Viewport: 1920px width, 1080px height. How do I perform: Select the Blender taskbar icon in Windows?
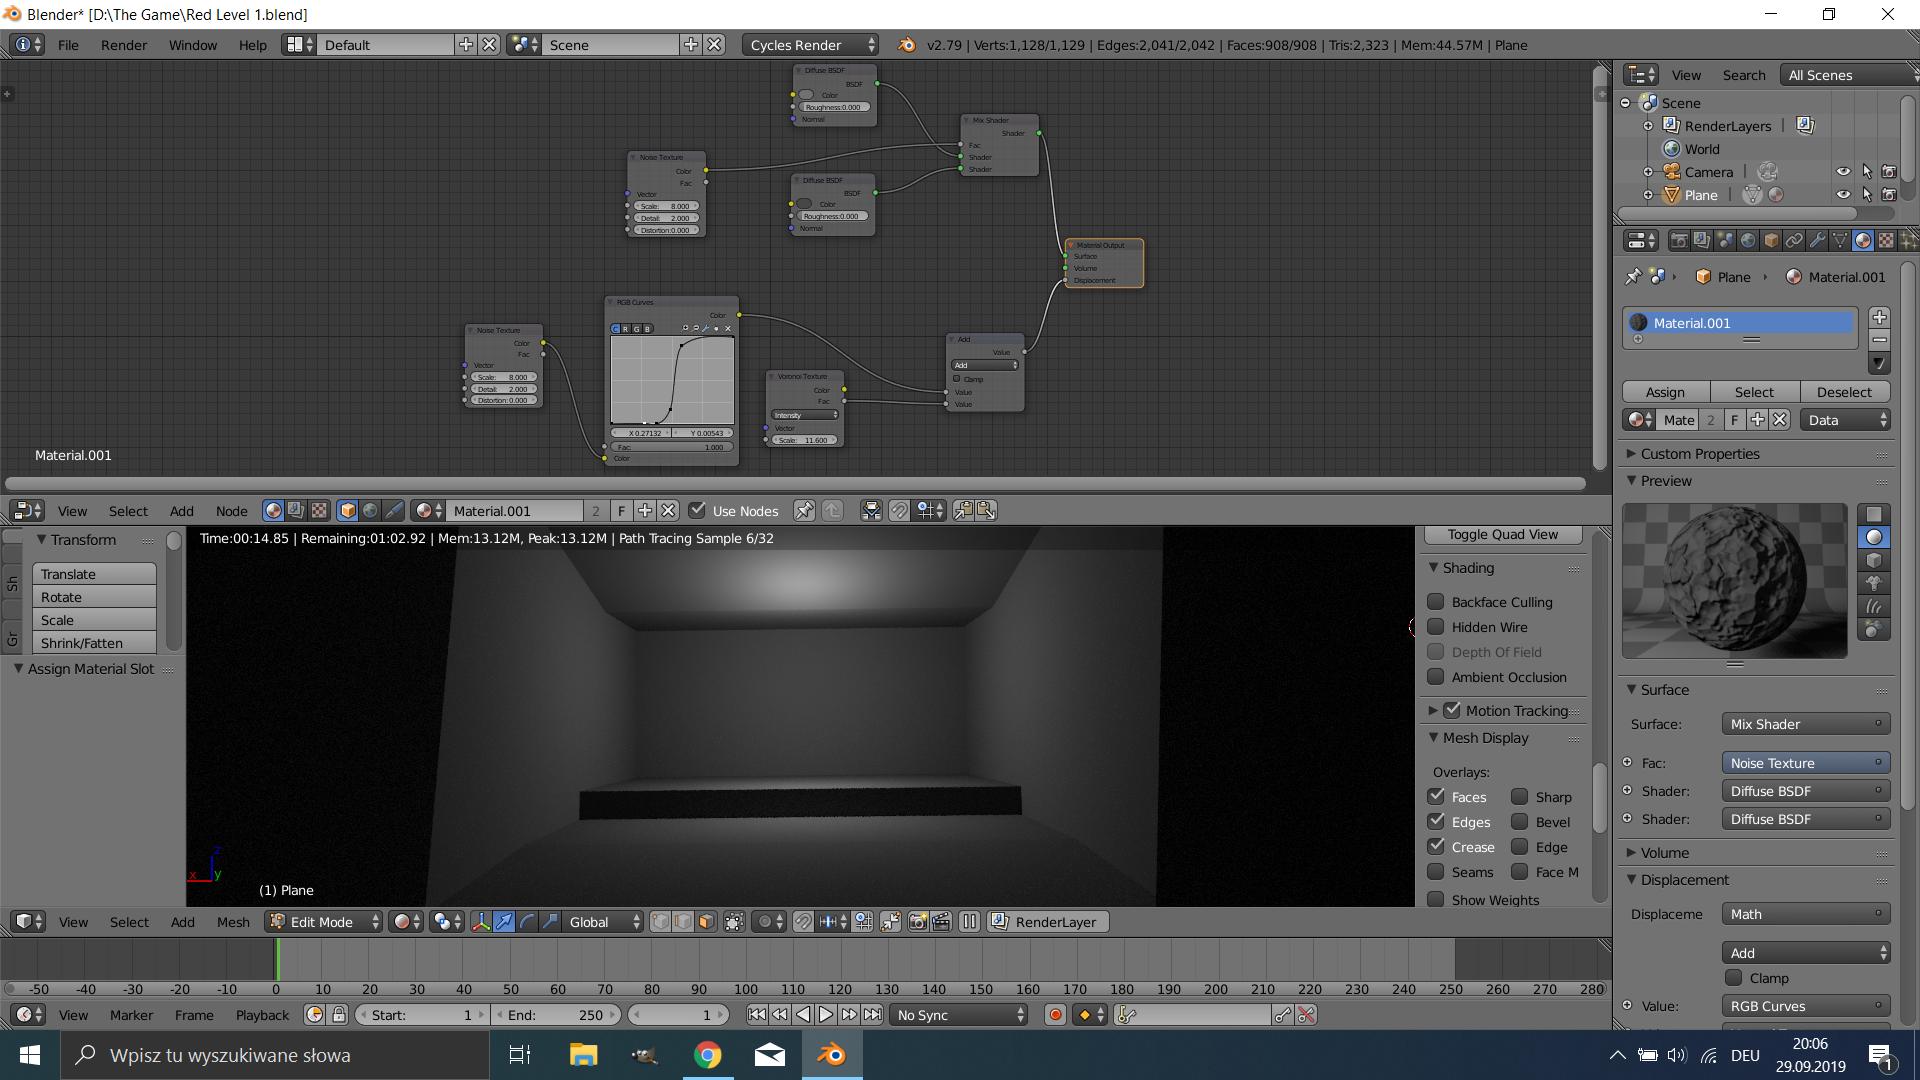[832, 1054]
